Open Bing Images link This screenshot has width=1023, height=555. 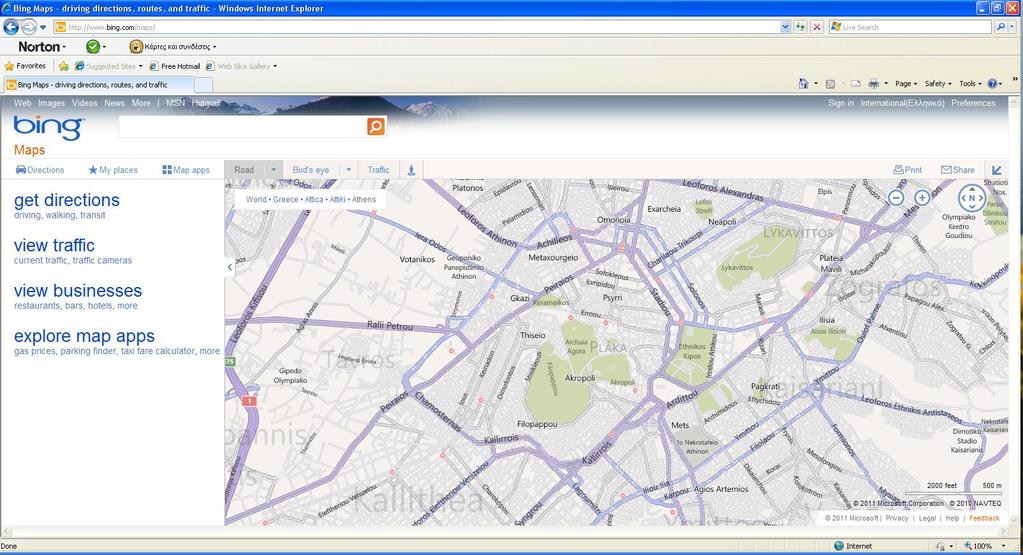click(x=51, y=103)
